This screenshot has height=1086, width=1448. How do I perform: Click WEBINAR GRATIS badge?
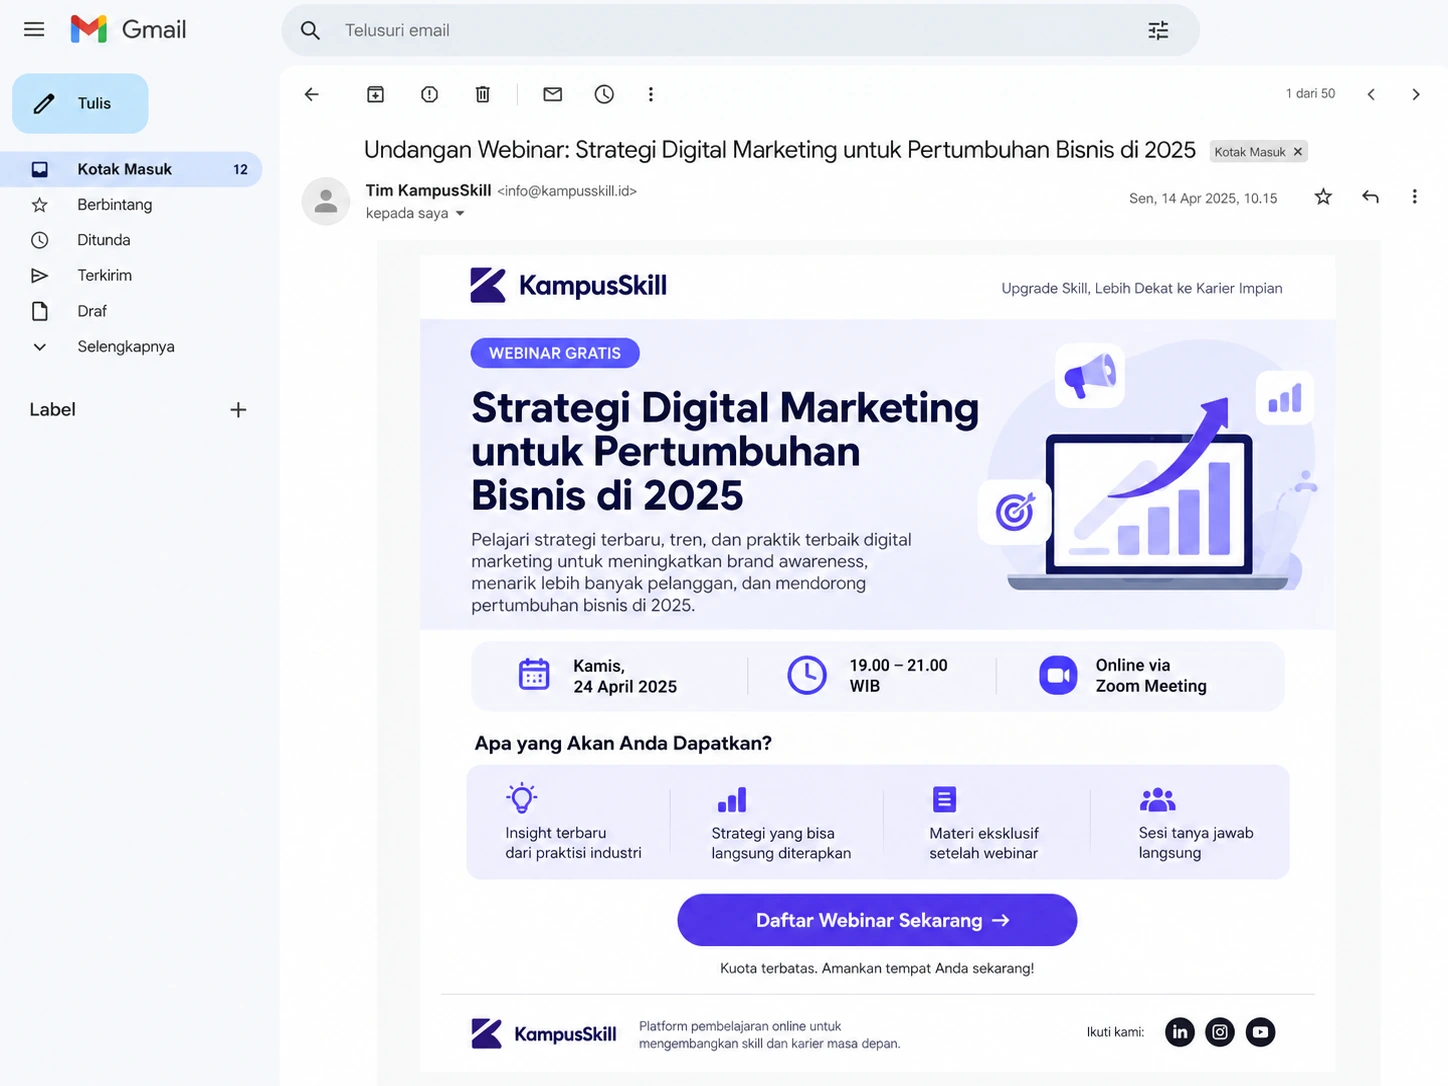[555, 353]
